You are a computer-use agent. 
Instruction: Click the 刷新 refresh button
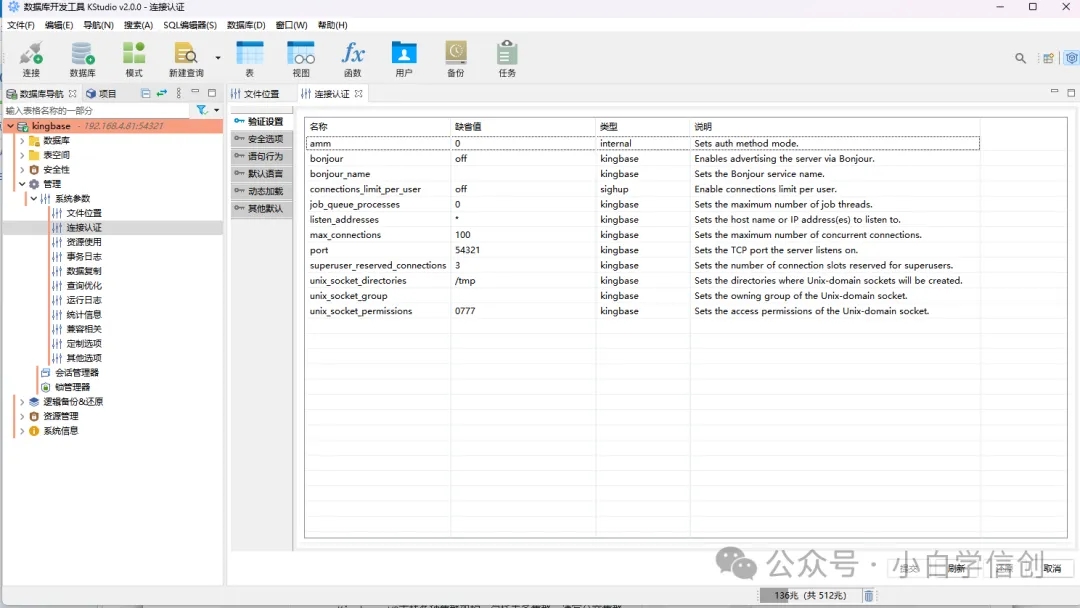point(956,568)
